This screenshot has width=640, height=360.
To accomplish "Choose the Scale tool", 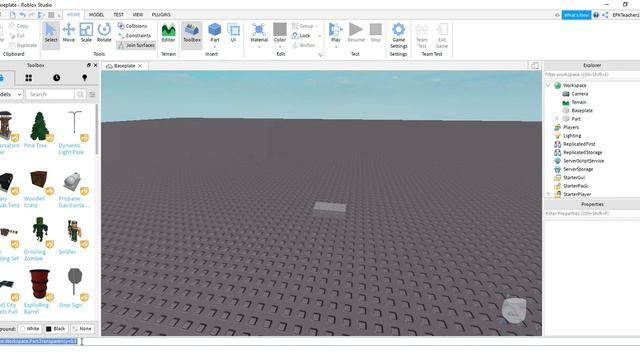I will coord(86,33).
